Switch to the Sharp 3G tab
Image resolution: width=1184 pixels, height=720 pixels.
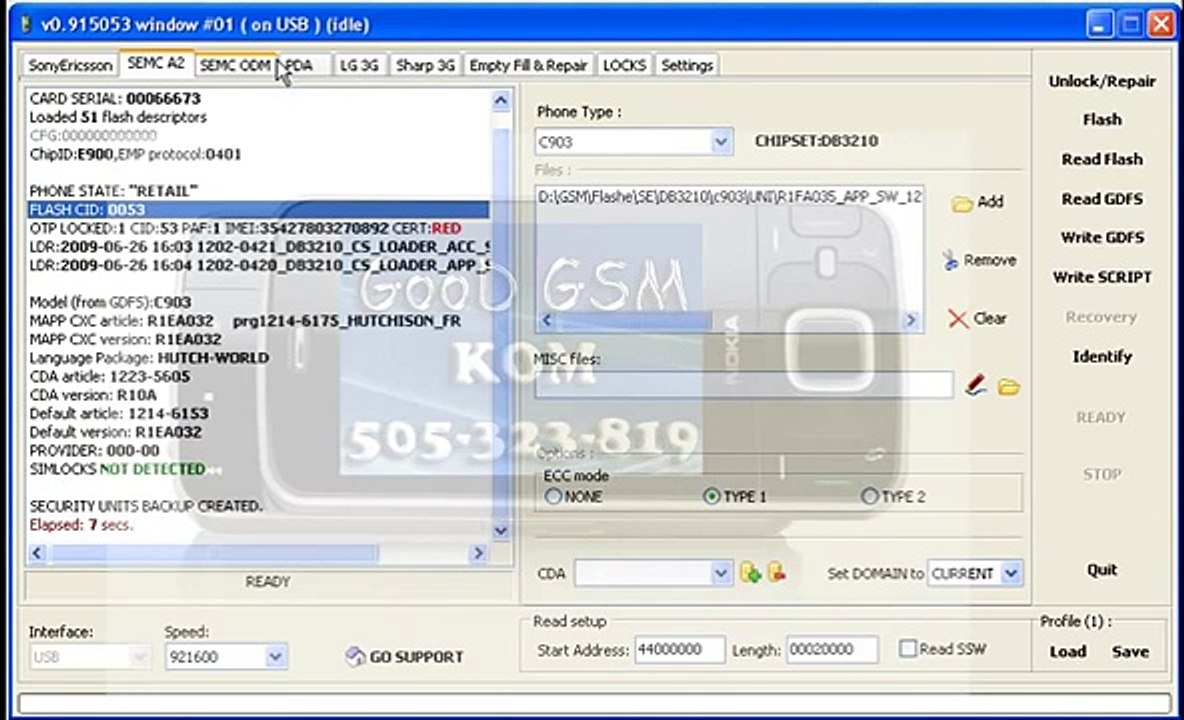(425, 66)
